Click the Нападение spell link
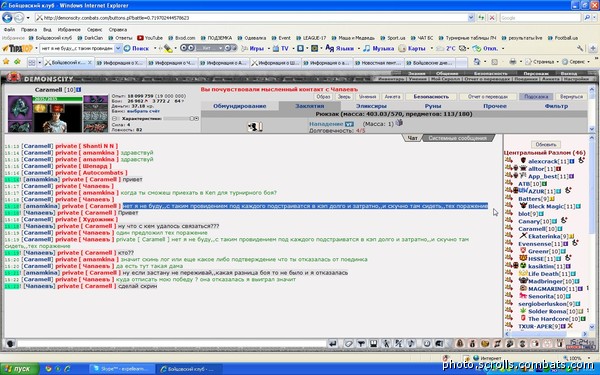This screenshot has width=600, height=375. [x=326, y=124]
